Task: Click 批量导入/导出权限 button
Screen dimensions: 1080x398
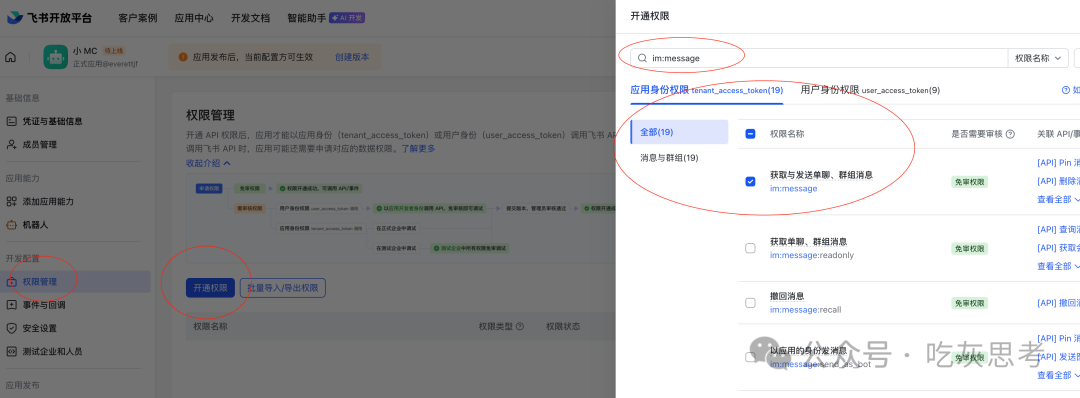Action: pos(282,288)
